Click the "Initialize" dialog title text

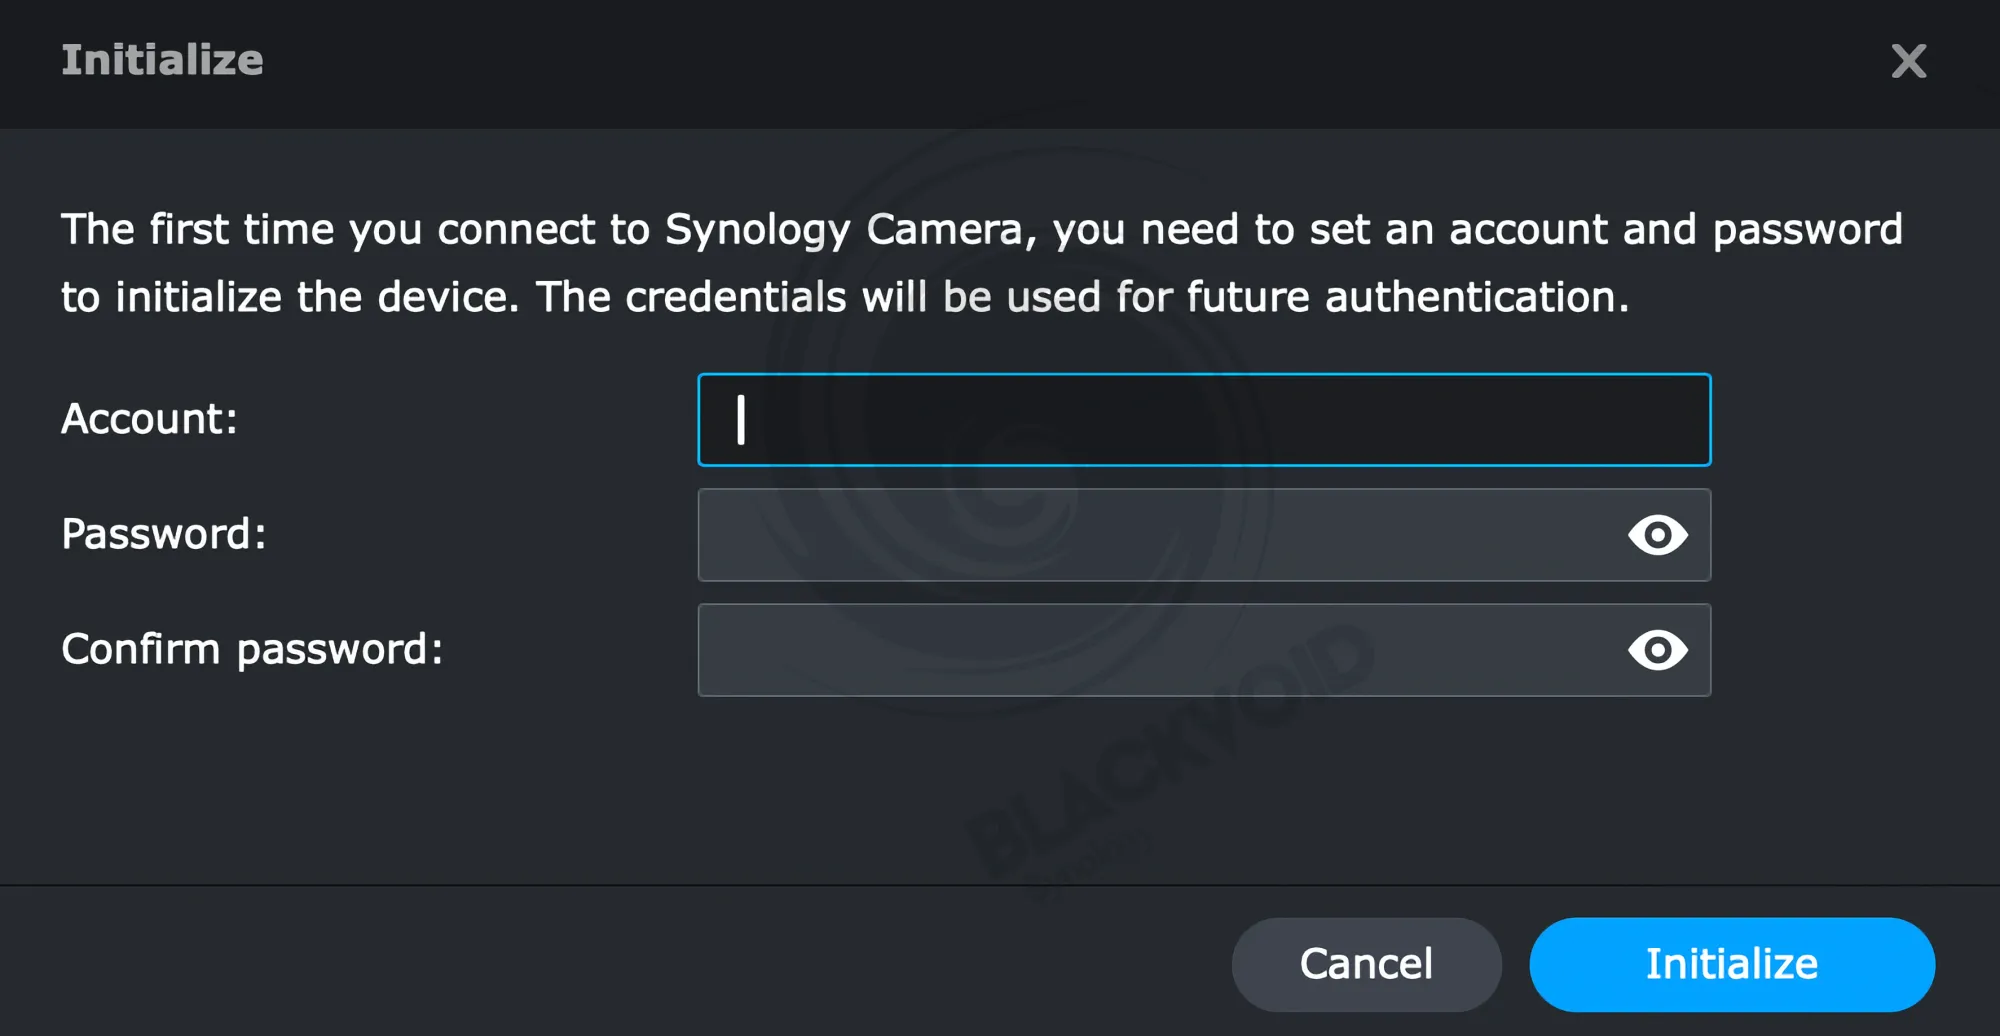(162, 60)
